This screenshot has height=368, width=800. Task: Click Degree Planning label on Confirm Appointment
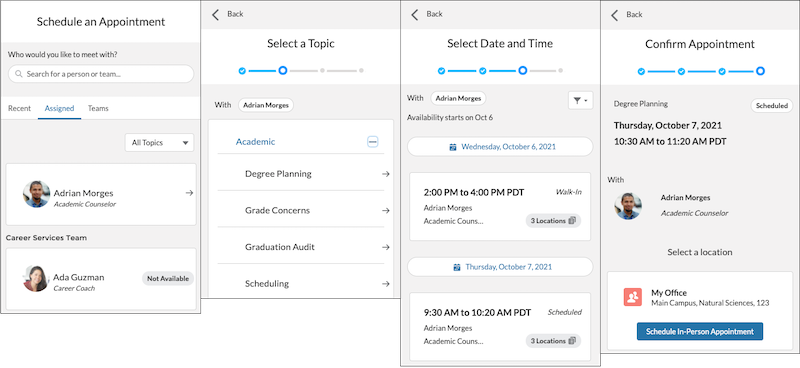[641, 104]
